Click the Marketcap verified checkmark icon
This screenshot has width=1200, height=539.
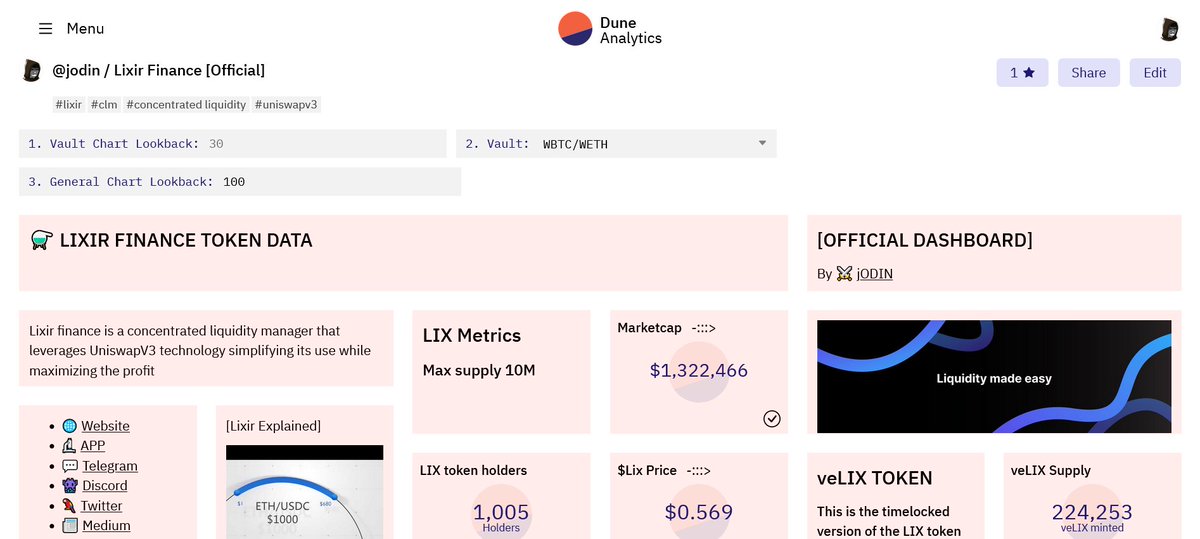tap(772, 418)
